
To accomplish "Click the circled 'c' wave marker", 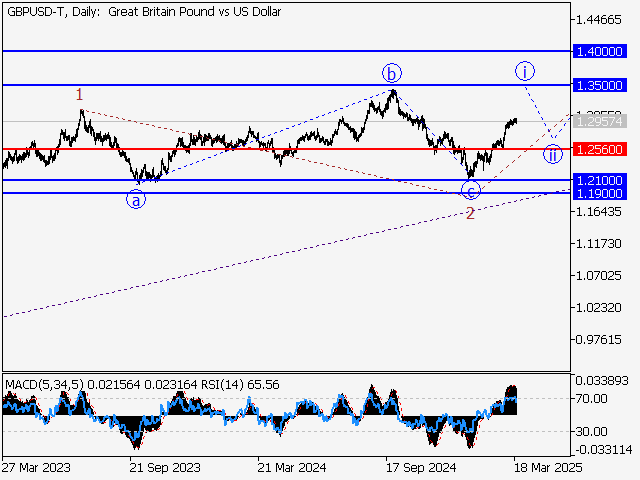I will click(472, 192).
